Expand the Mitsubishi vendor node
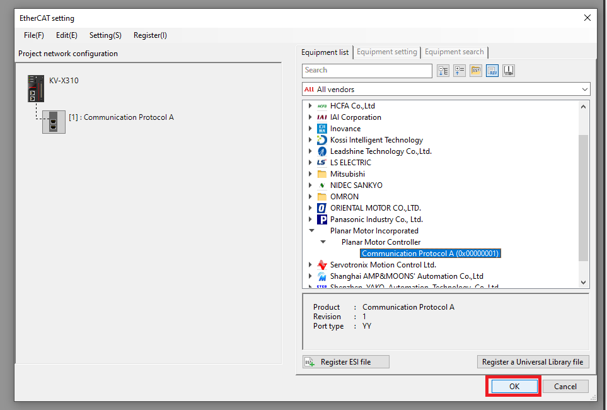Screen dimensions: 607x410 310,174
